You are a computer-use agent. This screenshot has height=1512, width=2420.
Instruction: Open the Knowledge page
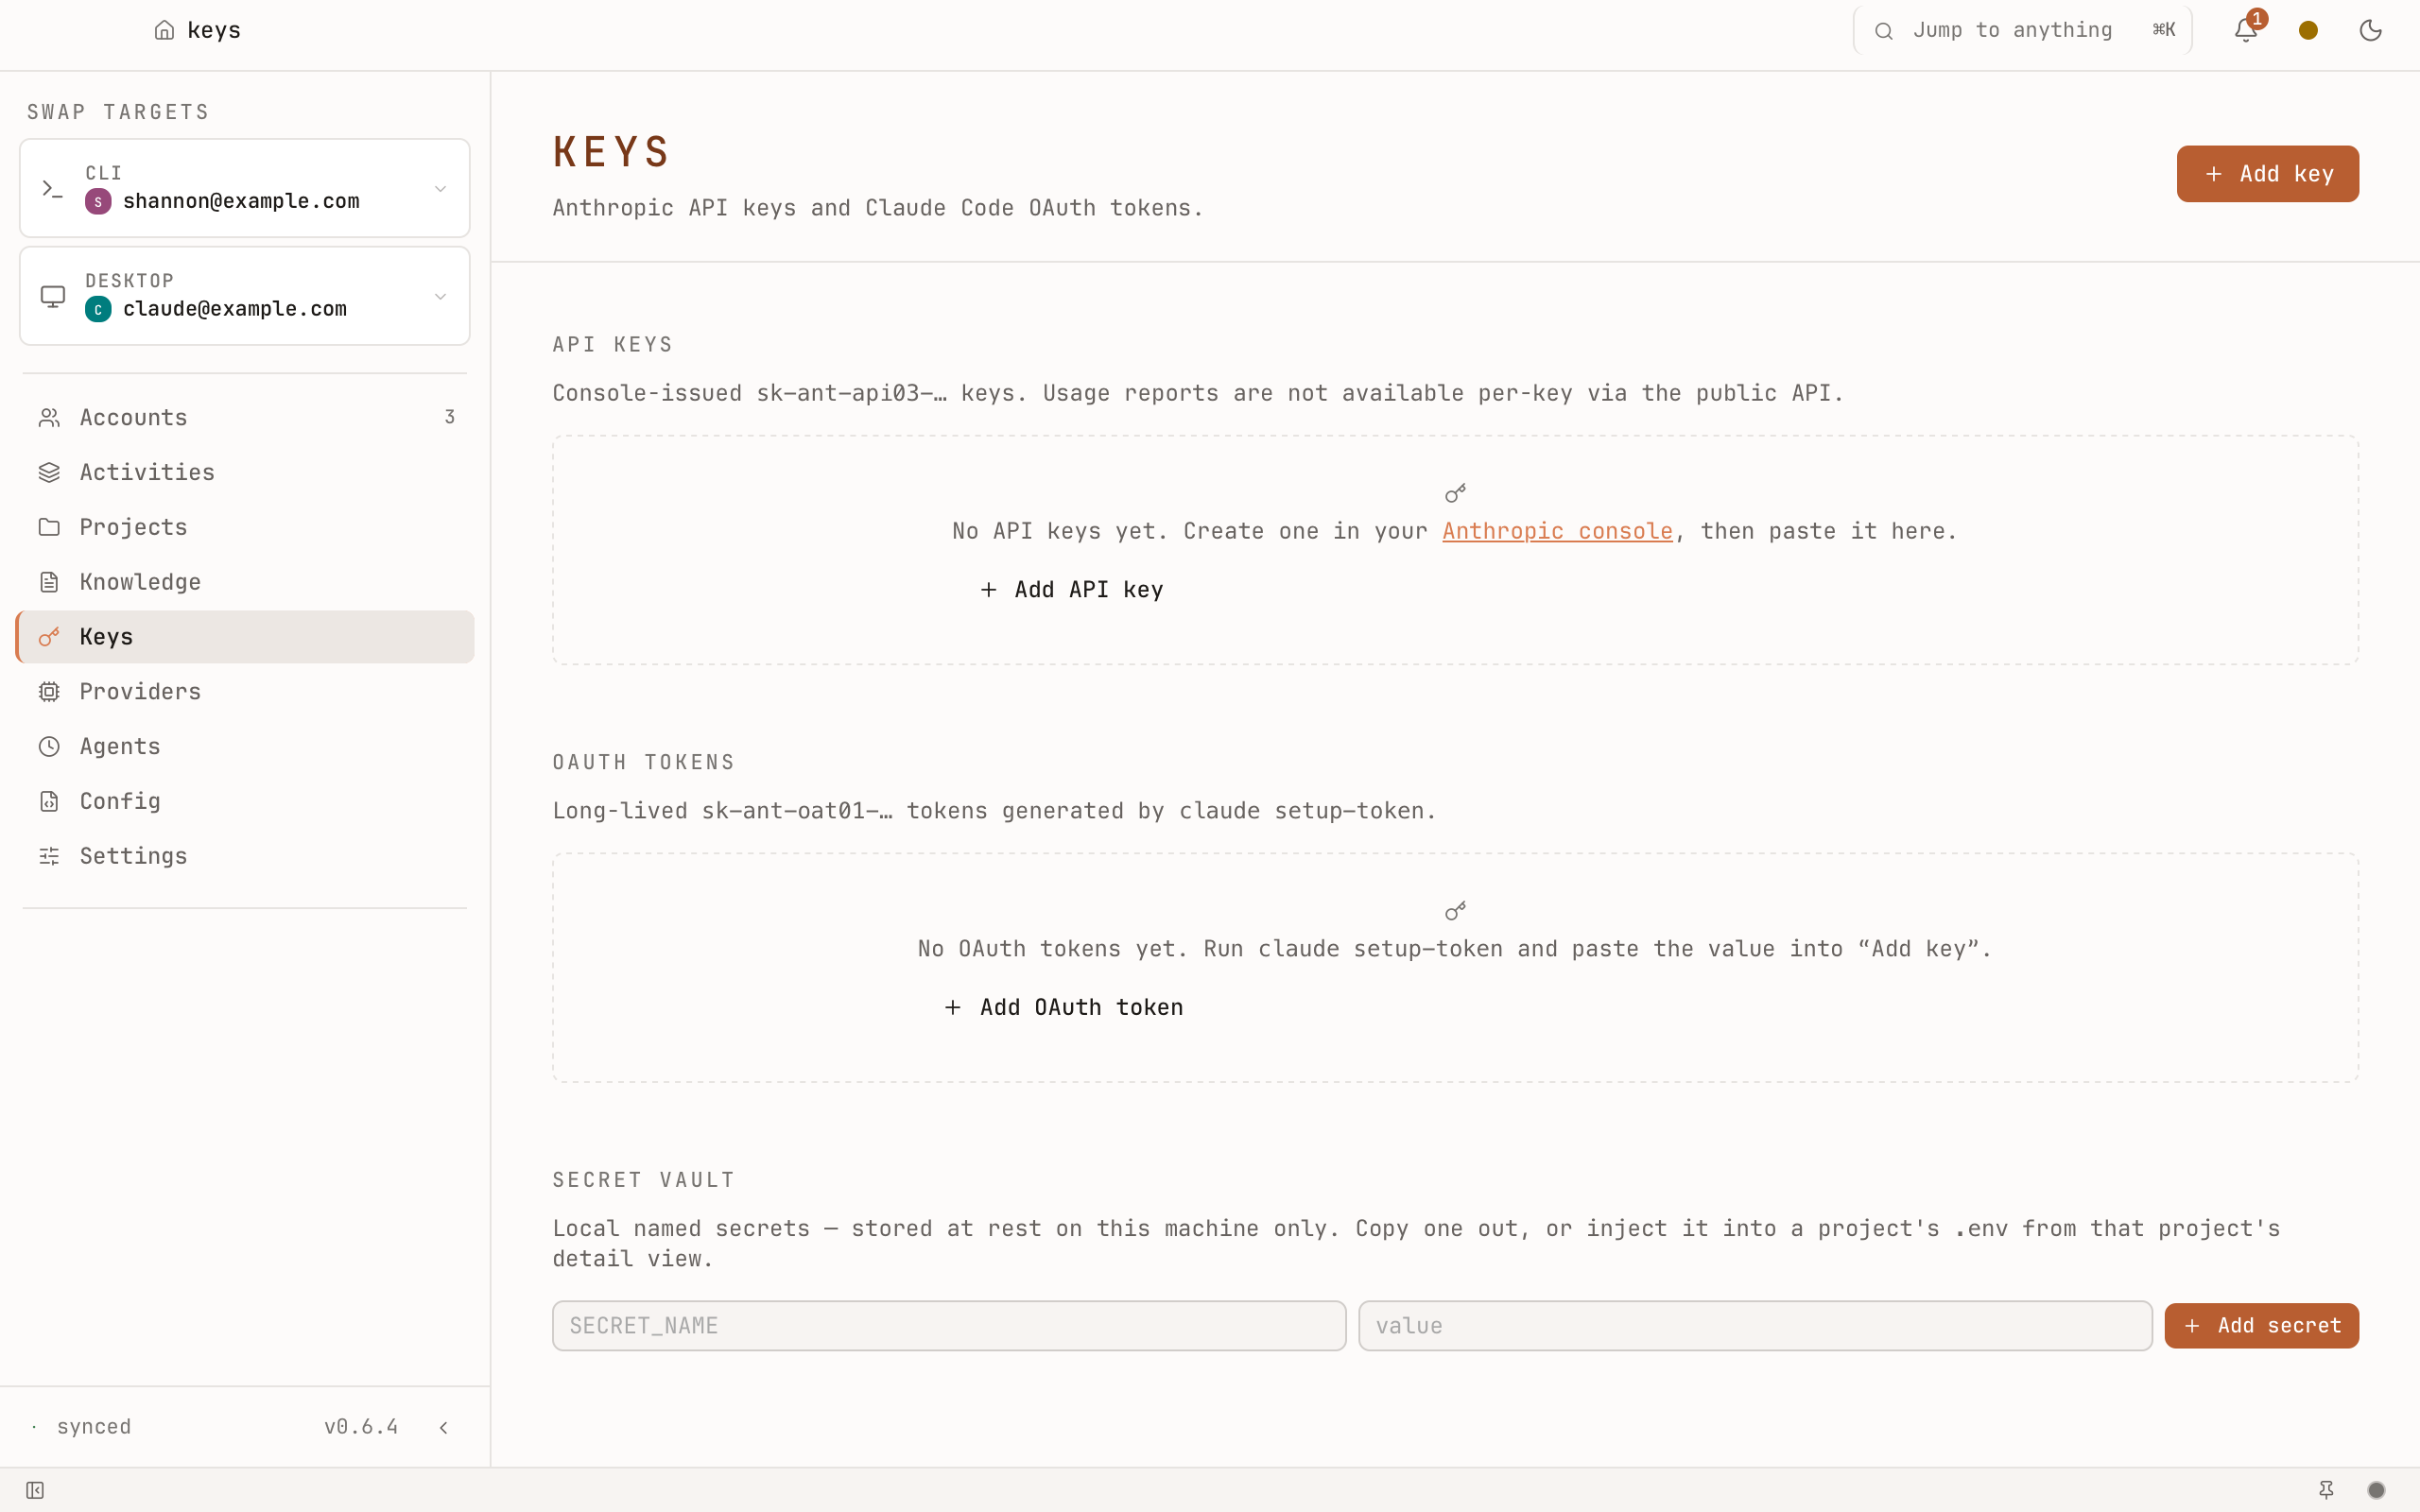point(245,582)
